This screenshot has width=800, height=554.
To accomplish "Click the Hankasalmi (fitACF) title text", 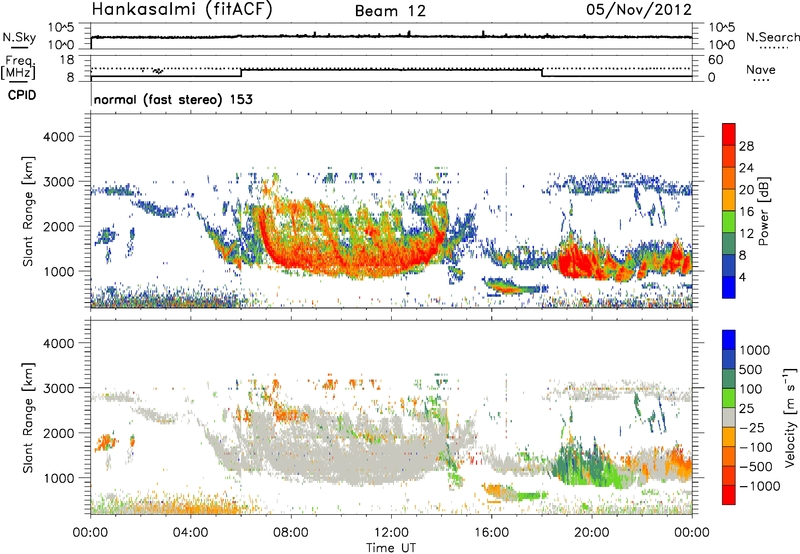I will (182, 10).
